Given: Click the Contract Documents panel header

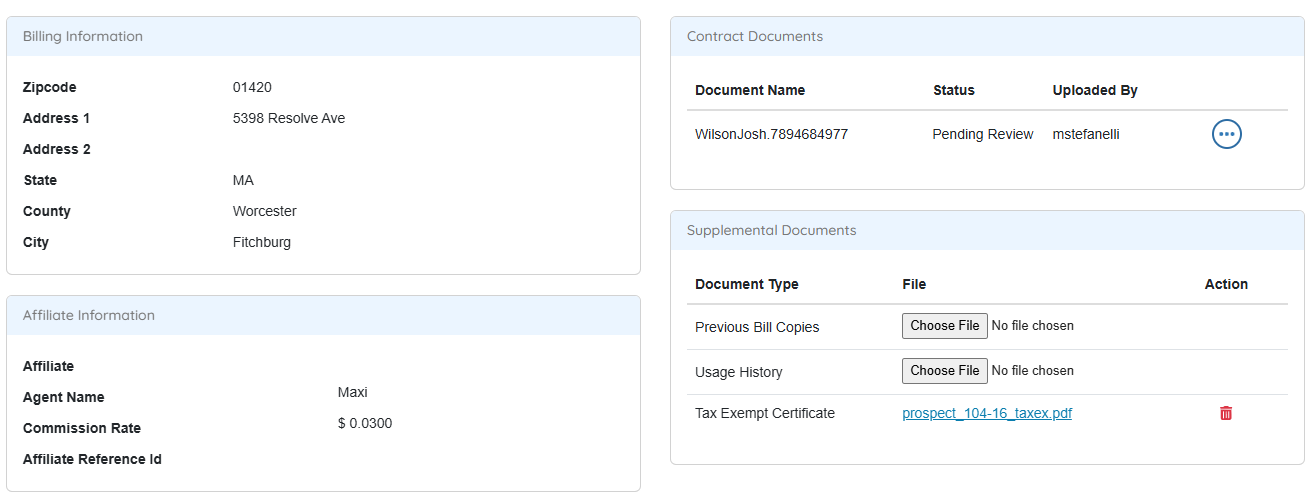Looking at the screenshot, I should [x=755, y=37].
